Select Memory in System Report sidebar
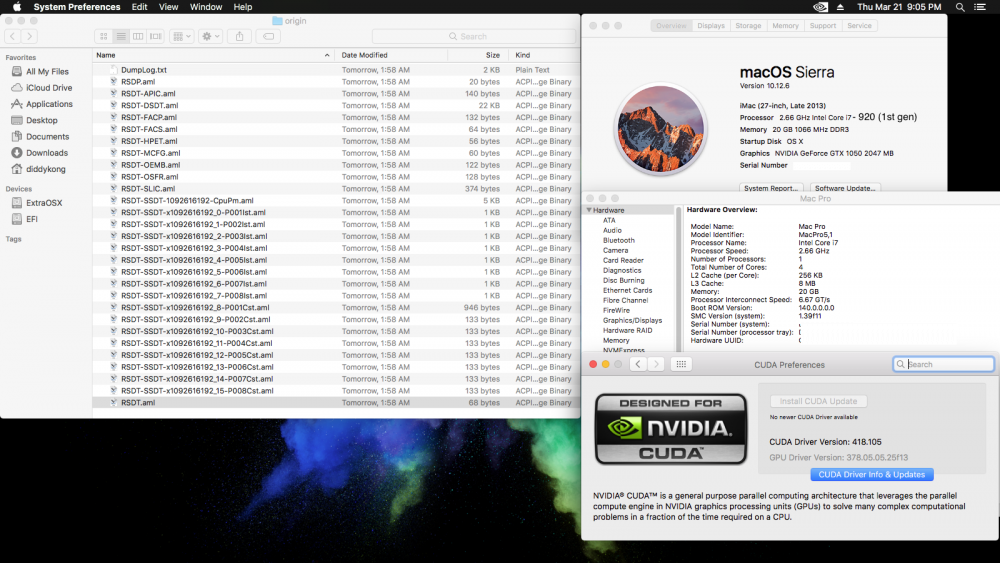This screenshot has width=1000, height=563. [616, 341]
